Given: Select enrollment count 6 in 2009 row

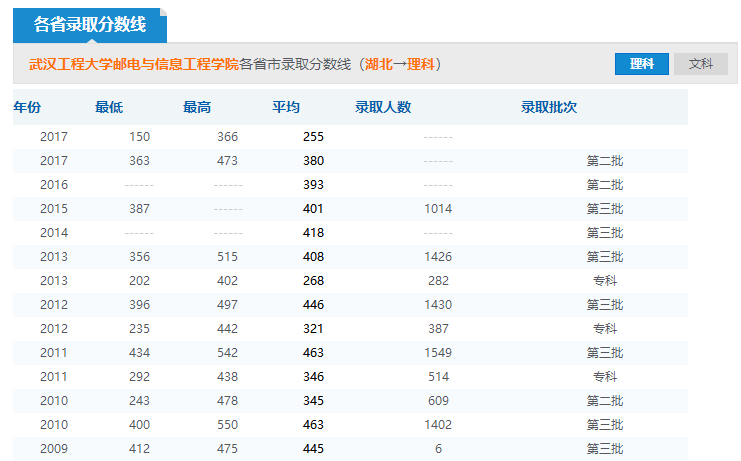Looking at the screenshot, I should [438, 449].
